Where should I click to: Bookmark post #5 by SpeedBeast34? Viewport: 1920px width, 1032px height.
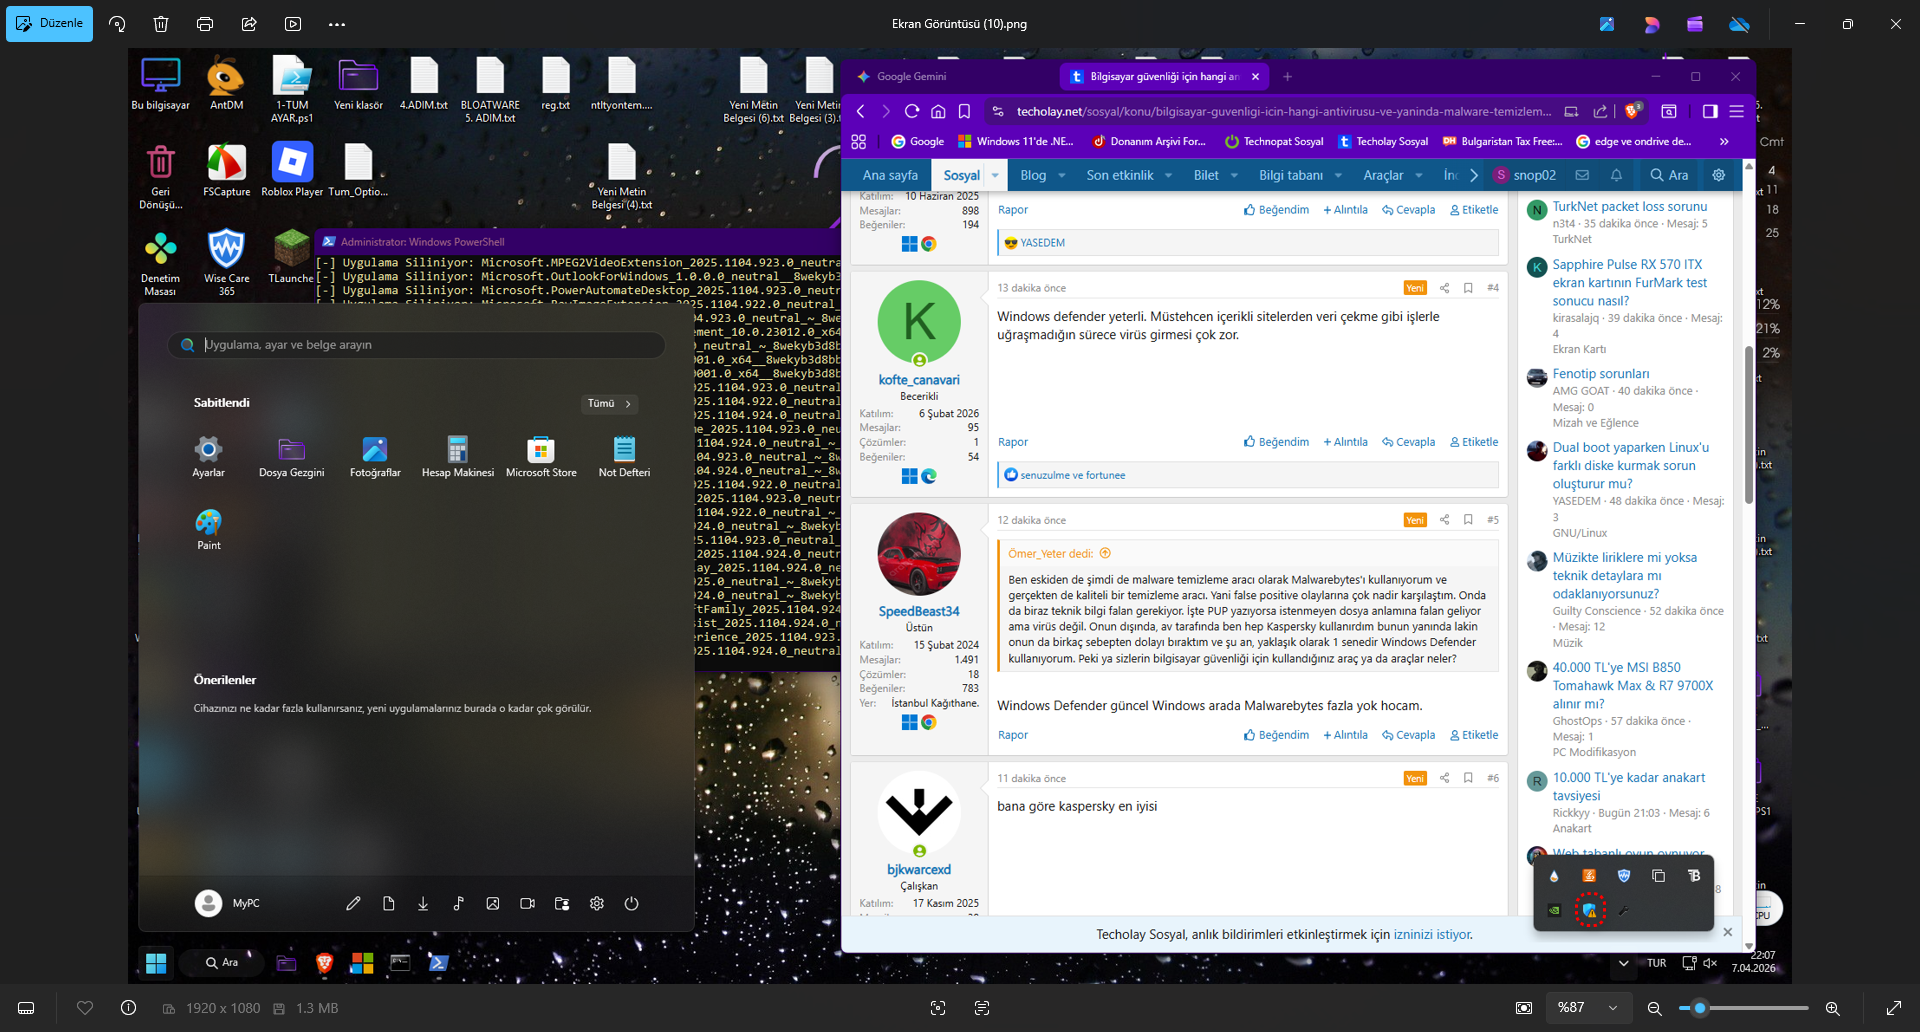[1468, 520]
